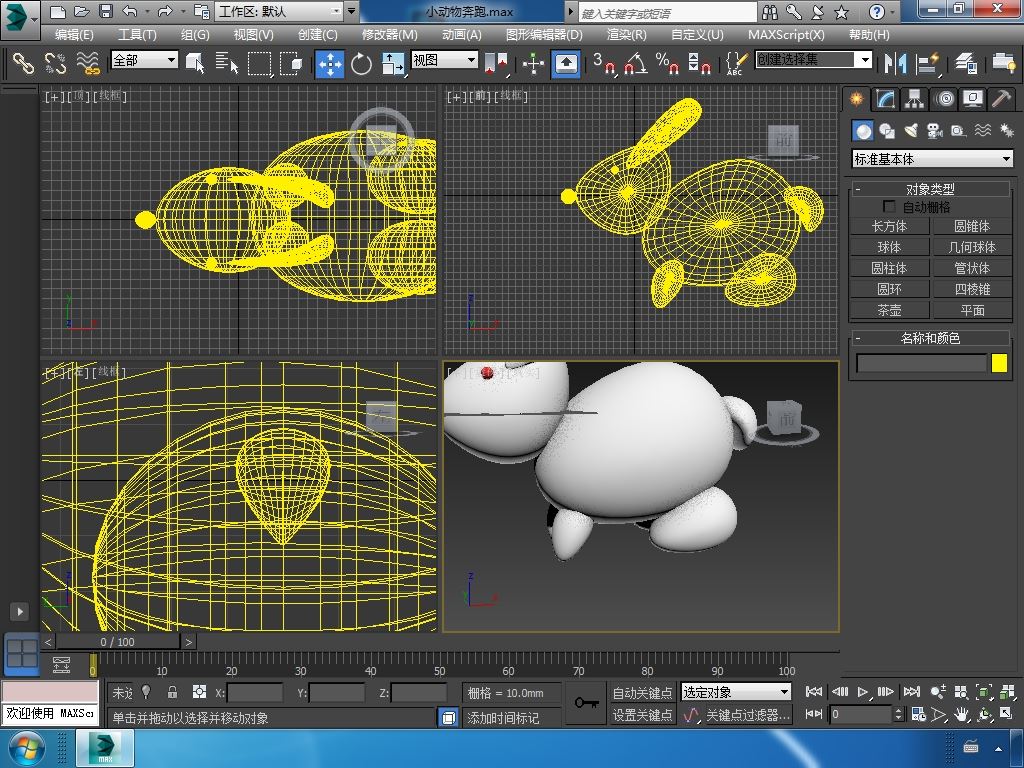The height and width of the screenshot is (768, 1024).
Task: Select the Select and Link tool
Action: coord(23,63)
